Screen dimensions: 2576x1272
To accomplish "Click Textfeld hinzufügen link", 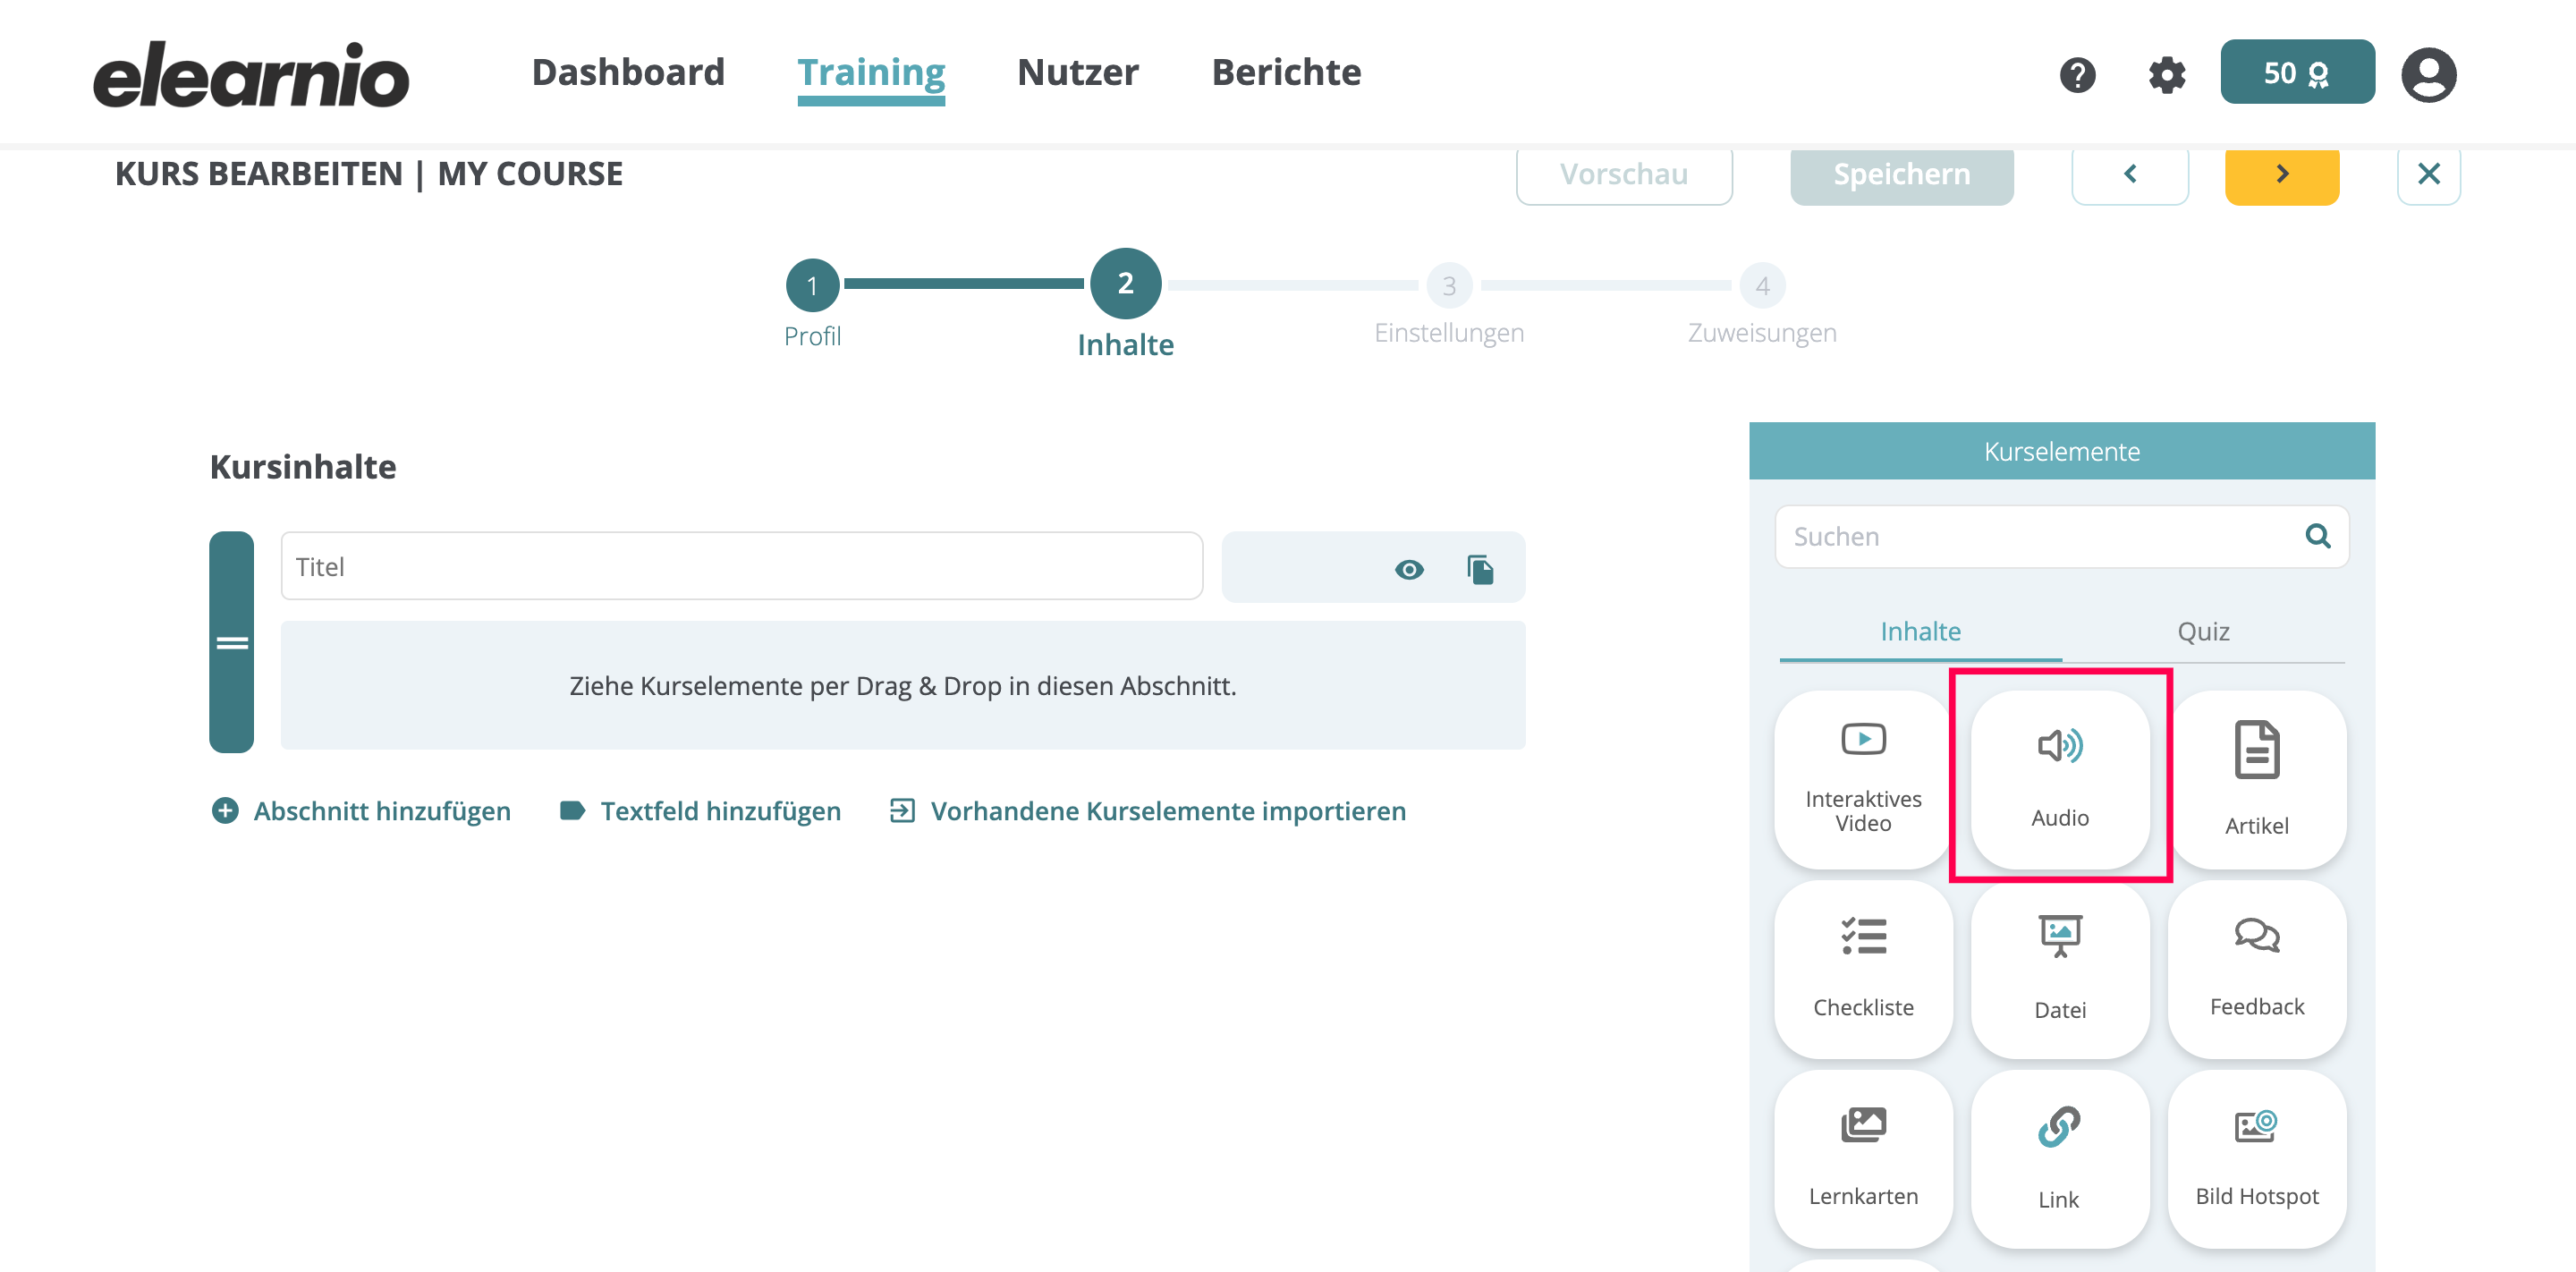I will (x=700, y=810).
